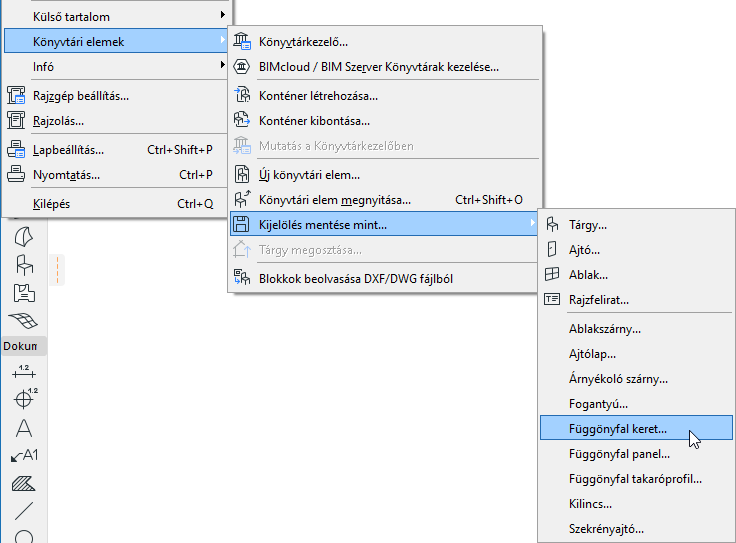Choose Kilincs from the submenu
This screenshot has height=543, width=736.
point(636,504)
